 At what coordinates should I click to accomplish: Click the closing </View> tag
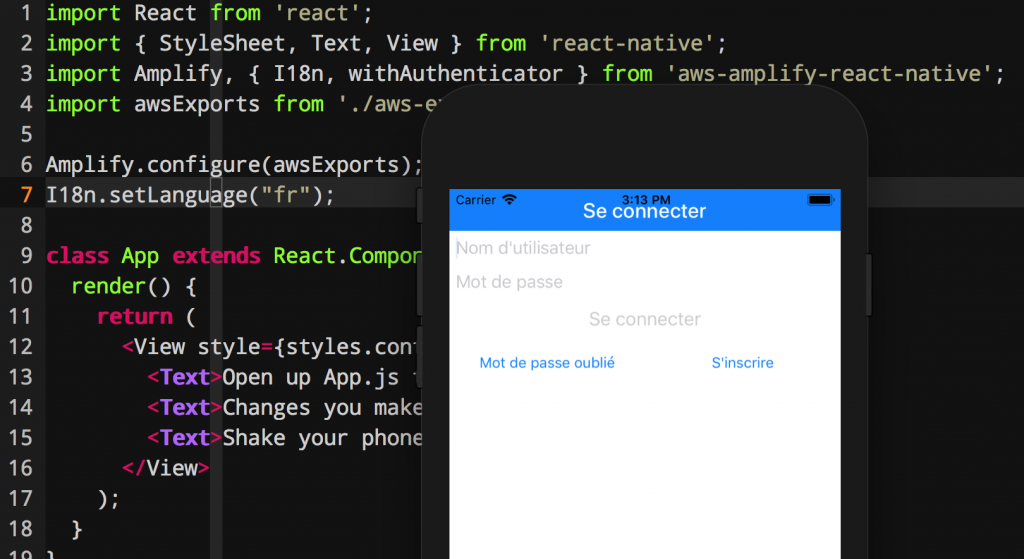(x=165, y=468)
